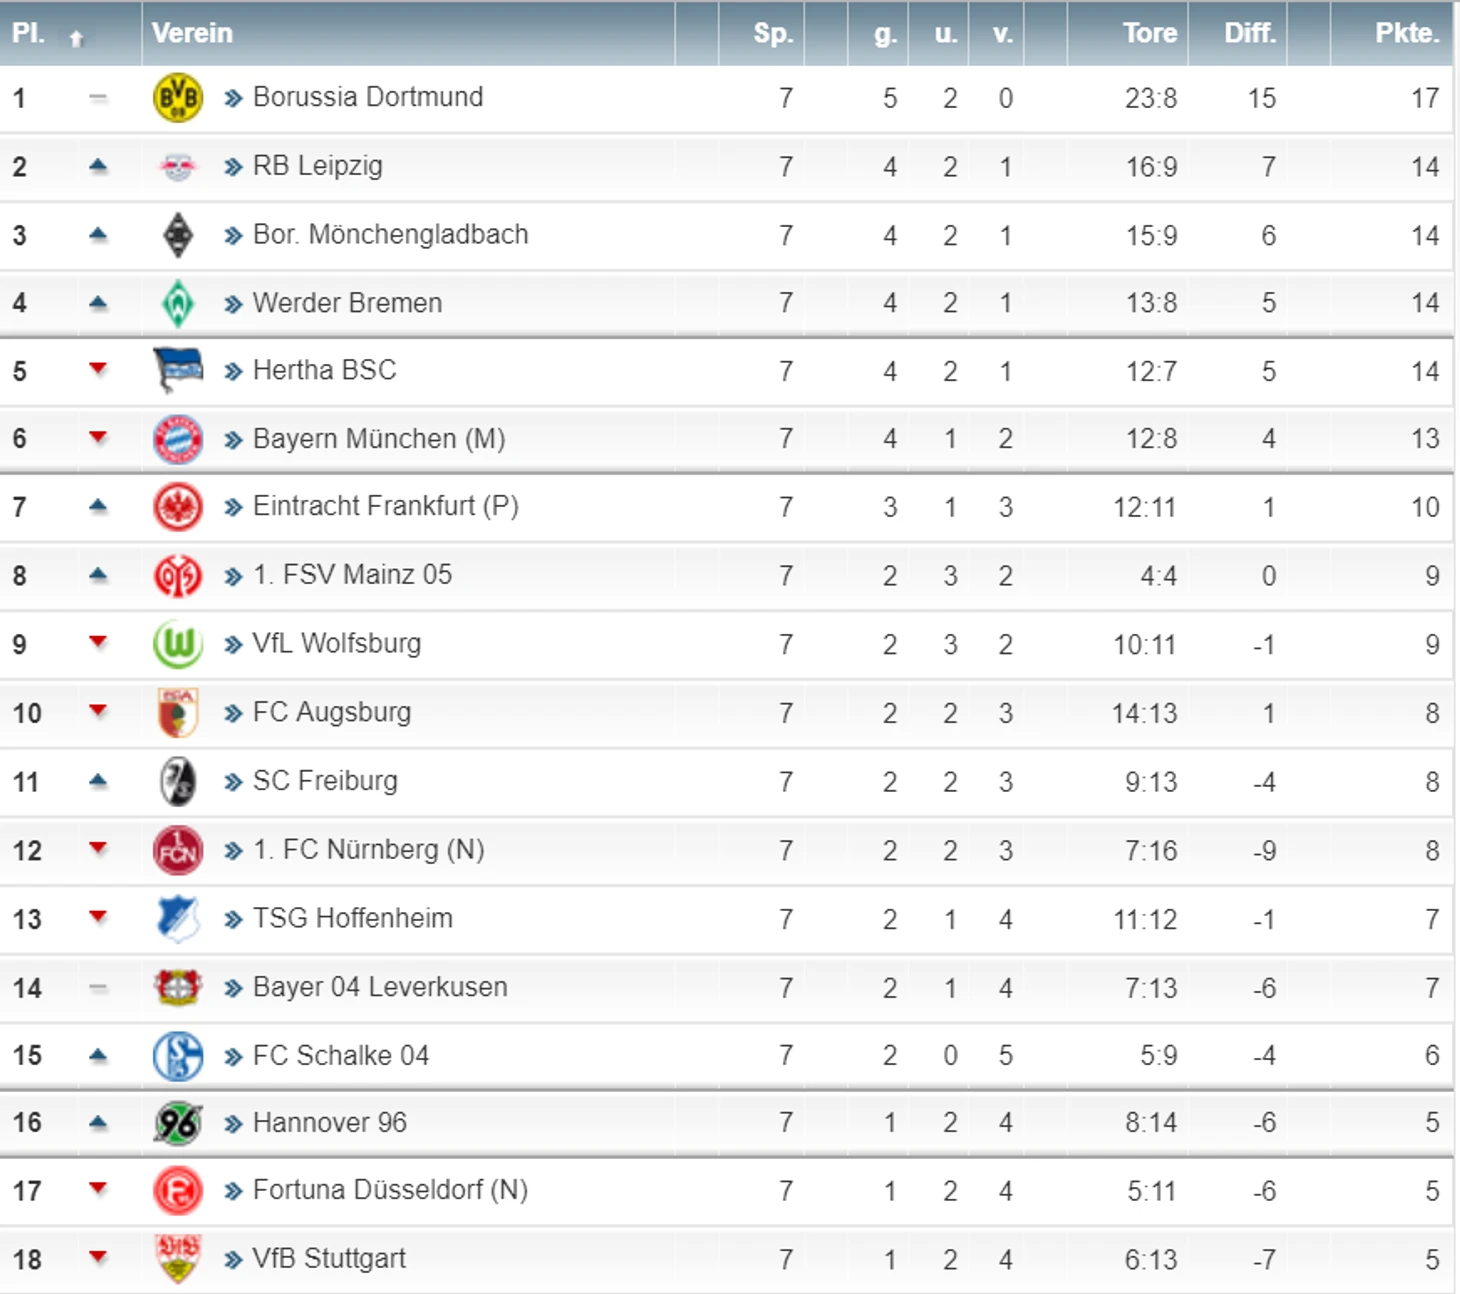Open the TSG Hoffenheim team link
This screenshot has height=1294, width=1460.
click(352, 918)
